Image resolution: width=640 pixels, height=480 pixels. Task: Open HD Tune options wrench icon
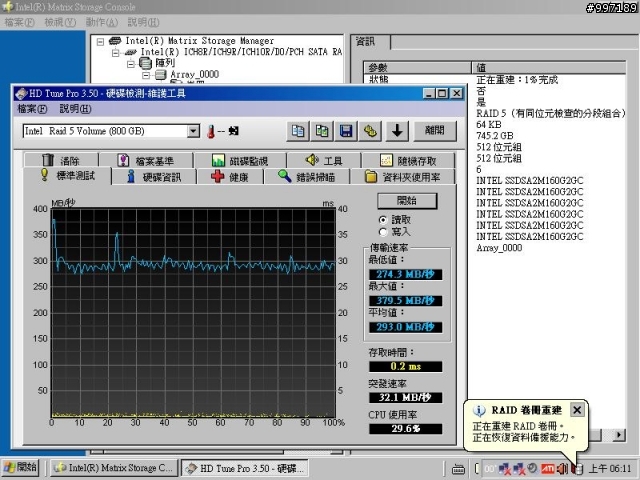tap(370, 131)
